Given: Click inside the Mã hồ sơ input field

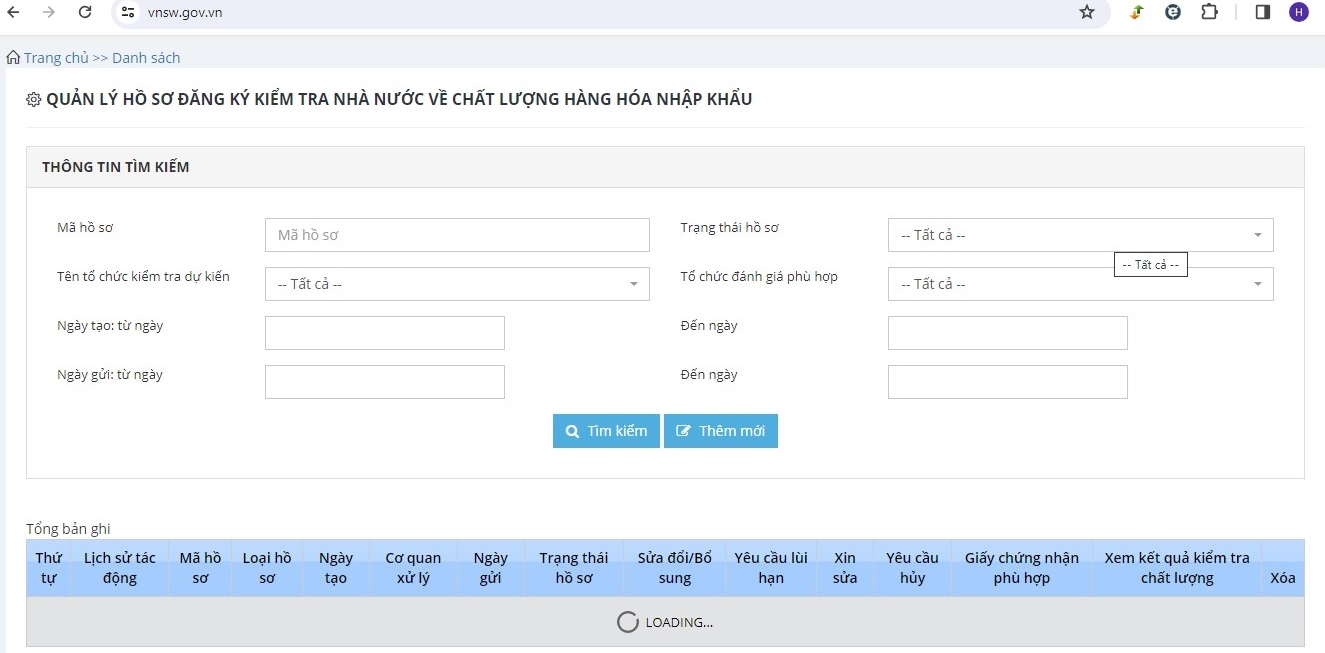Looking at the screenshot, I should 457,234.
